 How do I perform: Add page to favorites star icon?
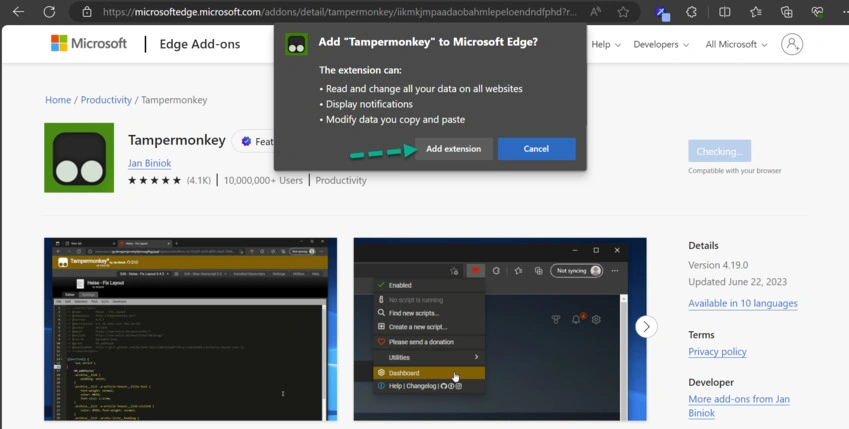point(623,11)
